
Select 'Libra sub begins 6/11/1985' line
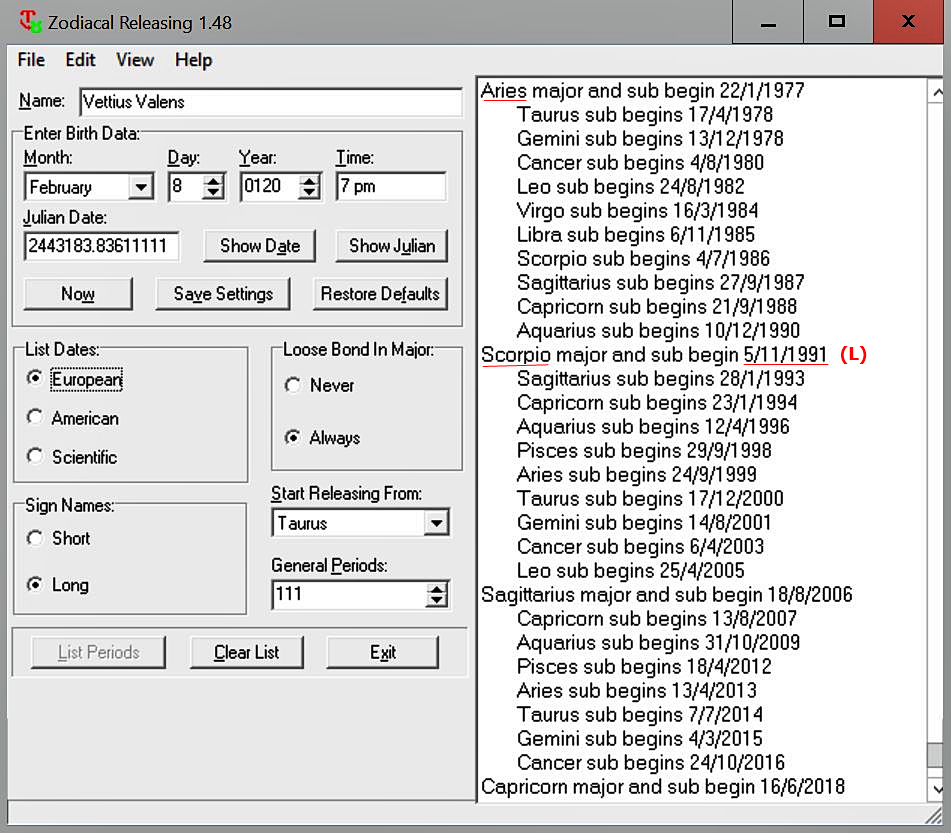pos(636,235)
